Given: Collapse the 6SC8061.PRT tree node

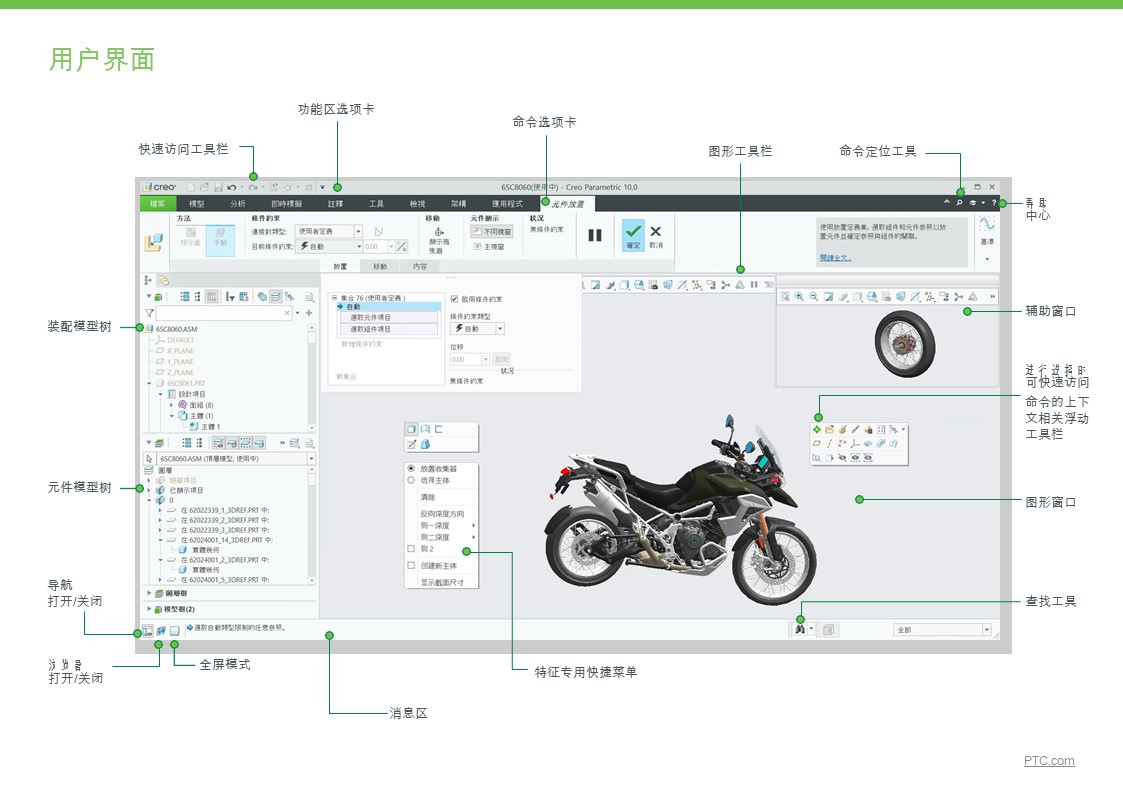Looking at the screenshot, I should tap(150, 384).
